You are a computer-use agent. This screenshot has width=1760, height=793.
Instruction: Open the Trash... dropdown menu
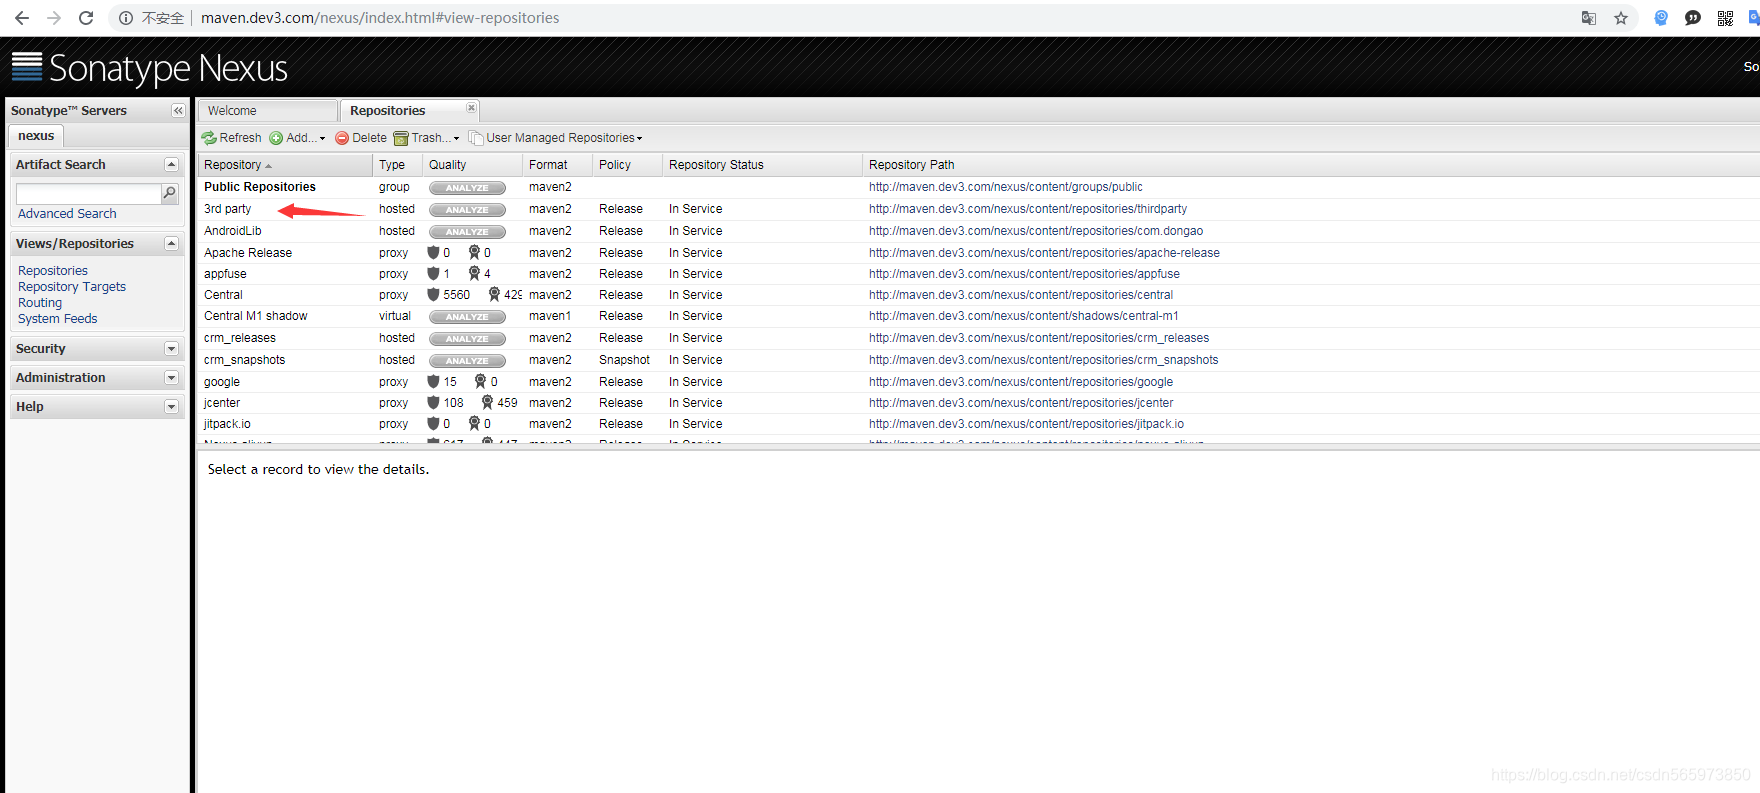(427, 138)
